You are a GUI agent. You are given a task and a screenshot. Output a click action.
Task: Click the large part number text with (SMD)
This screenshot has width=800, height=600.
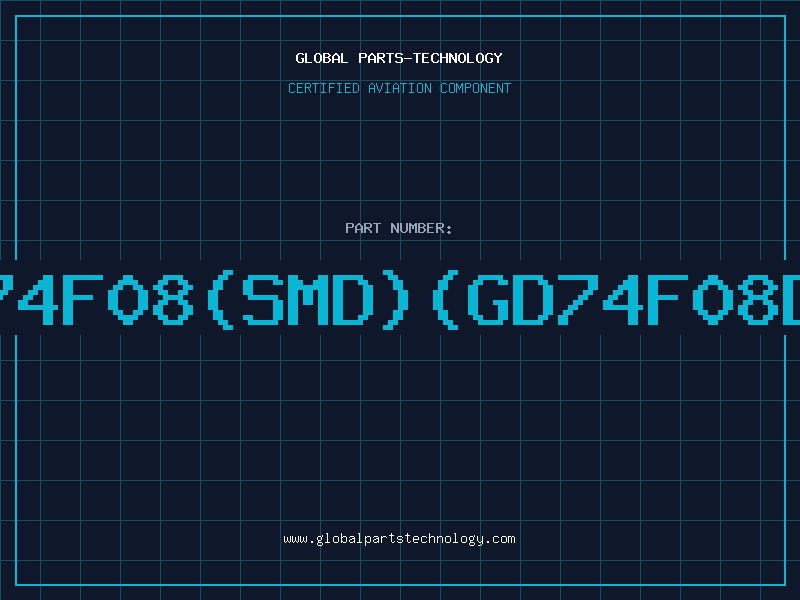coord(400,299)
